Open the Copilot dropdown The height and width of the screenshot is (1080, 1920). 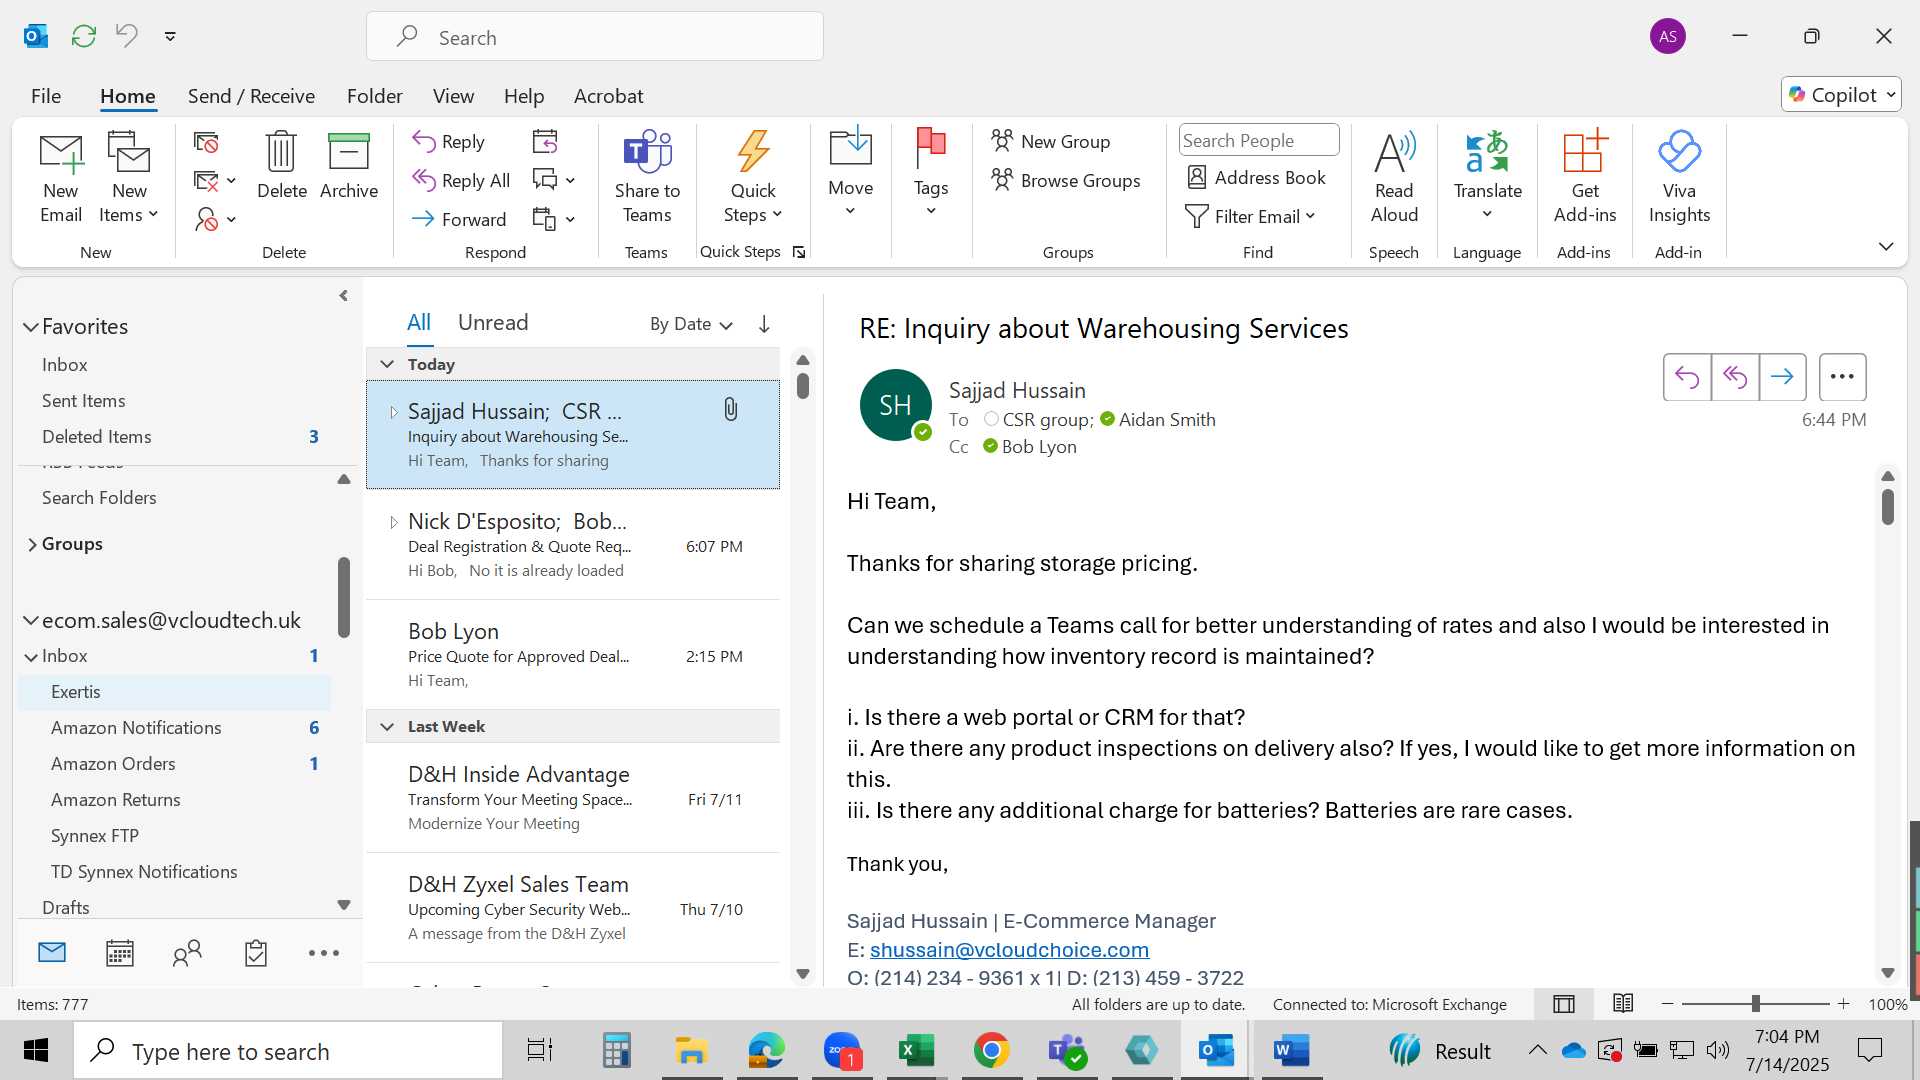[x=1841, y=95]
